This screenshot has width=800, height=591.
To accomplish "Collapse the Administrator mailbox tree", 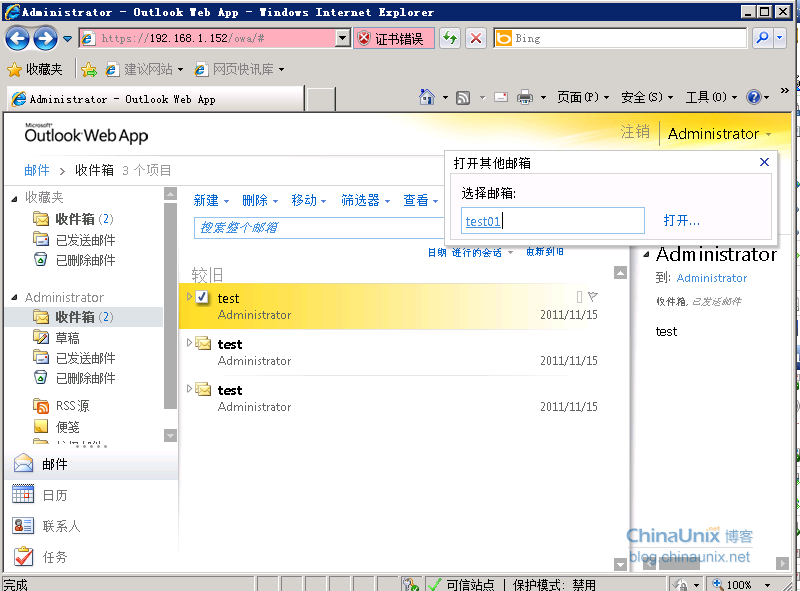I will (x=14, y=297).
